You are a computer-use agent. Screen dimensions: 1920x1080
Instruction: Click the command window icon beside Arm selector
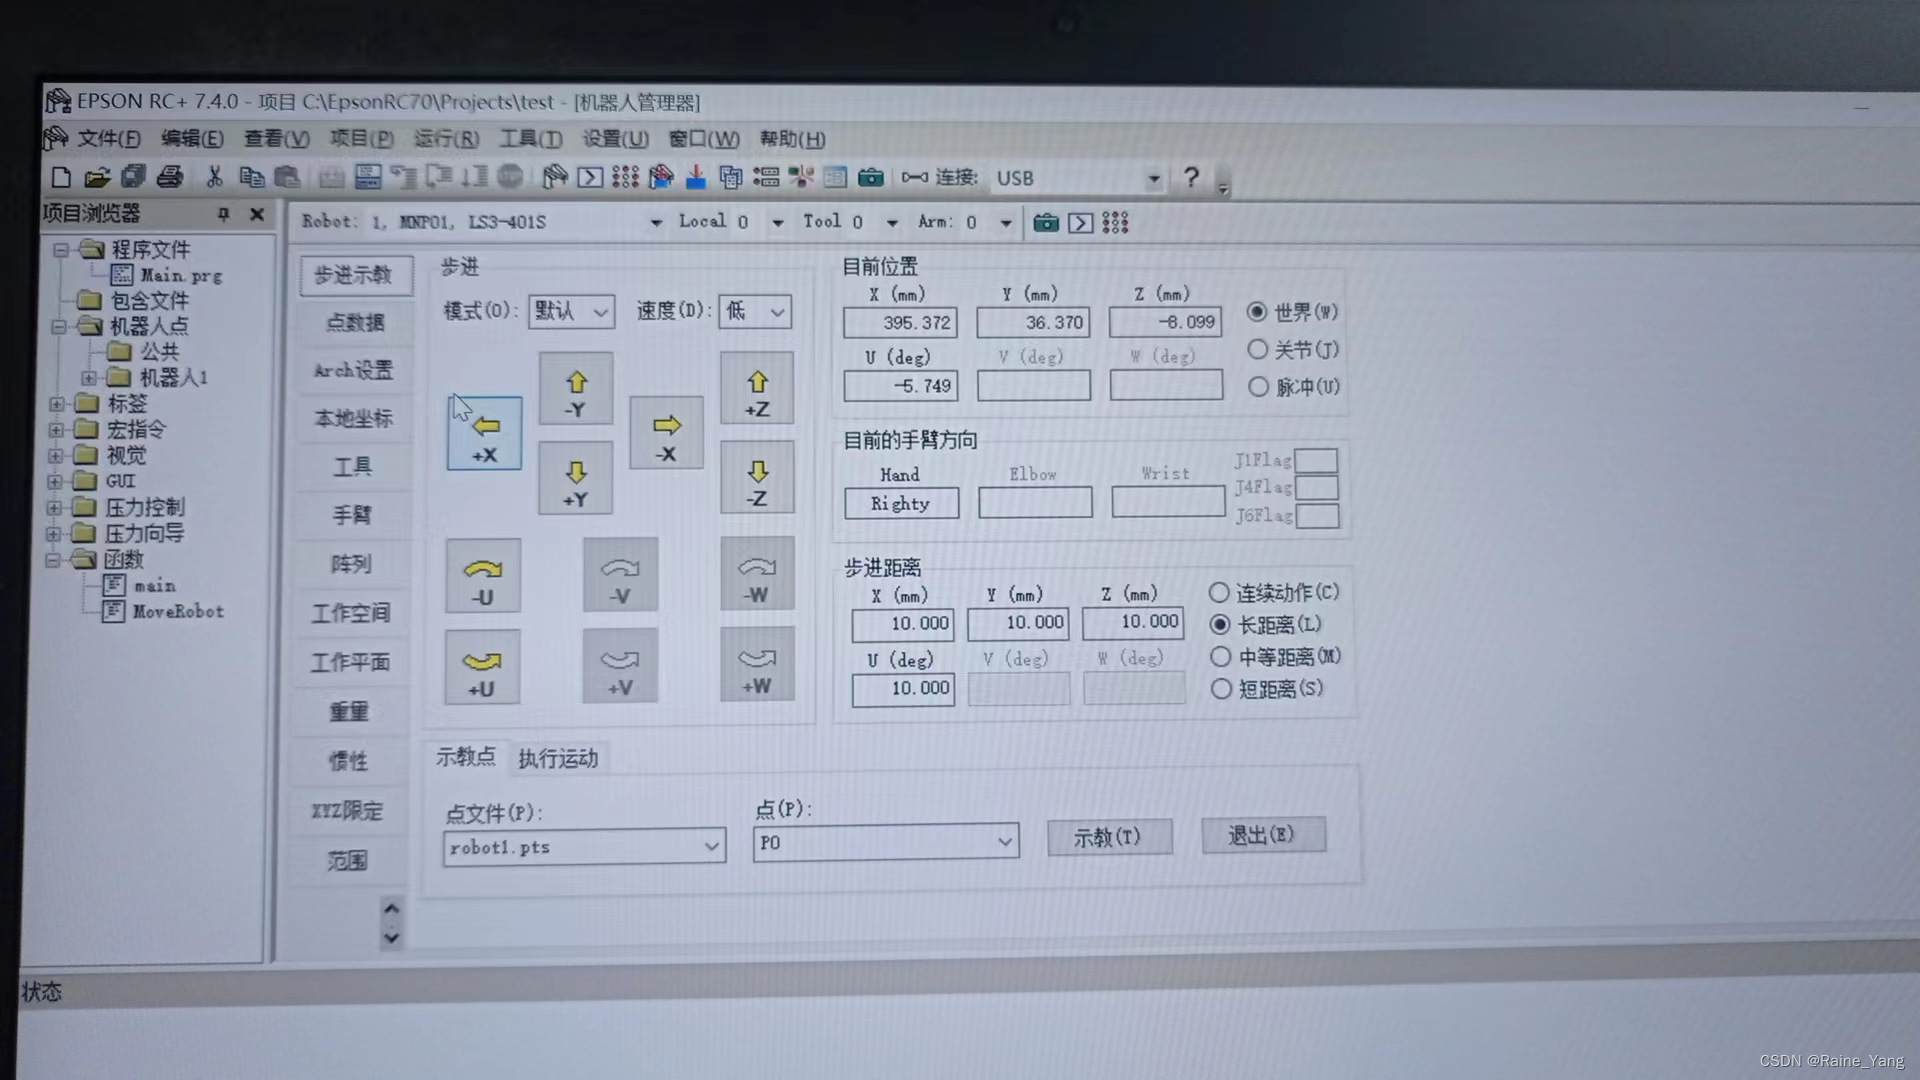1080,222
